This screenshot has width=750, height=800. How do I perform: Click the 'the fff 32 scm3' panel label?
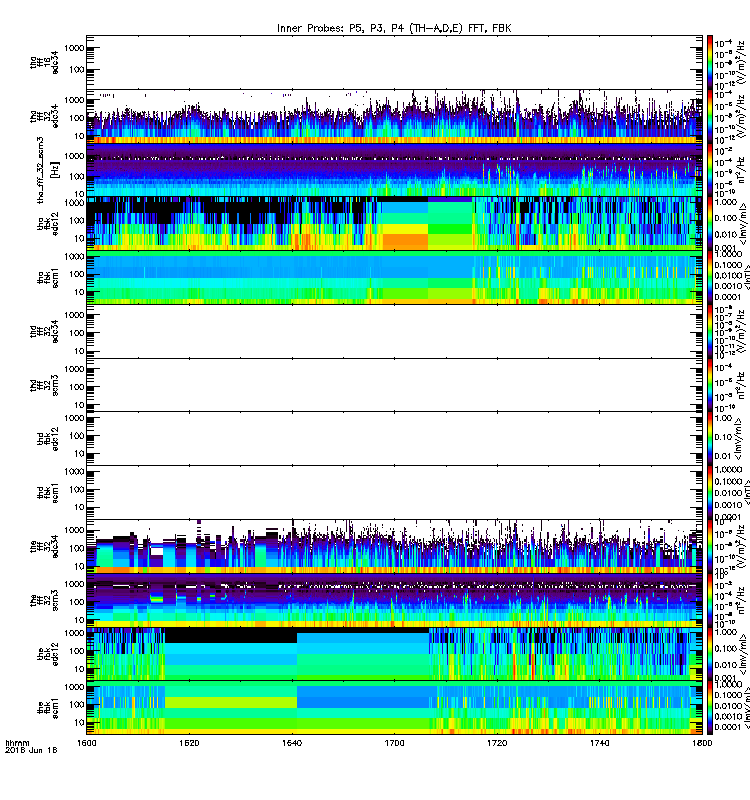45,601
